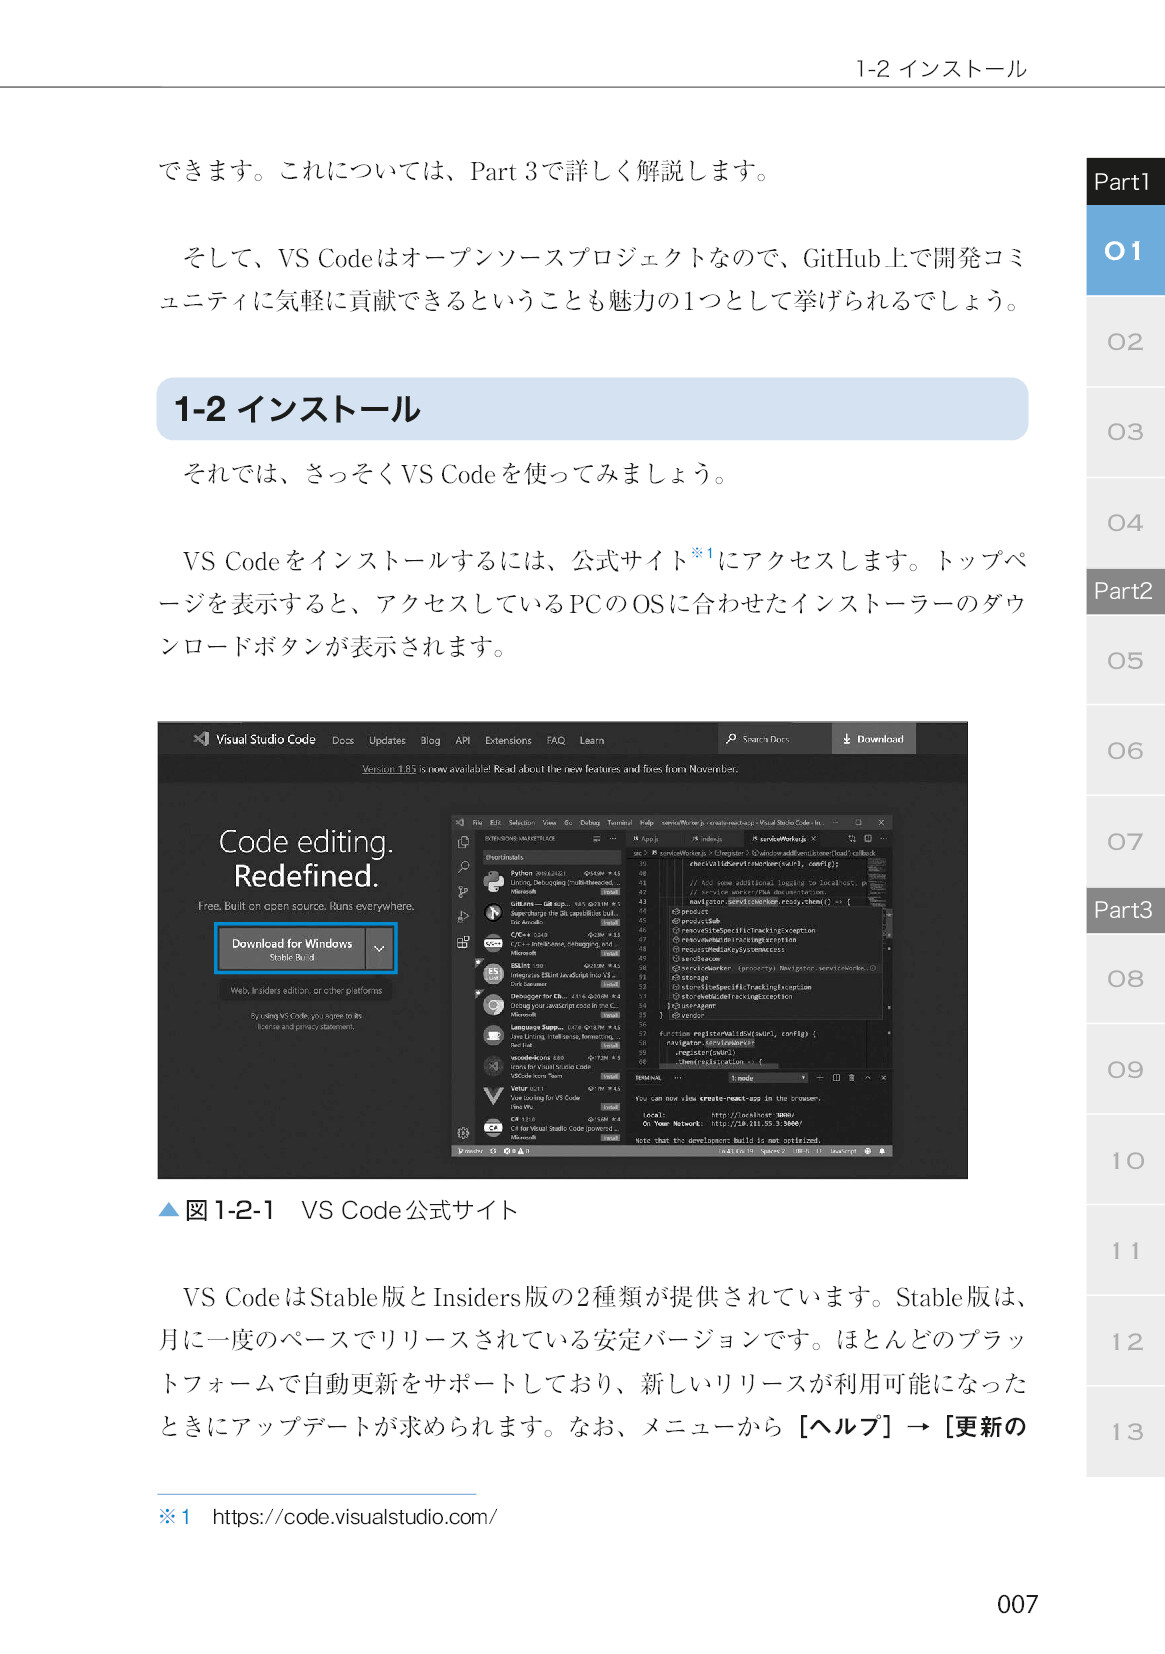This screenshot has width=1165, height=1654.
Task: Open the FAQ item in the site navigation
Action: 556,741
